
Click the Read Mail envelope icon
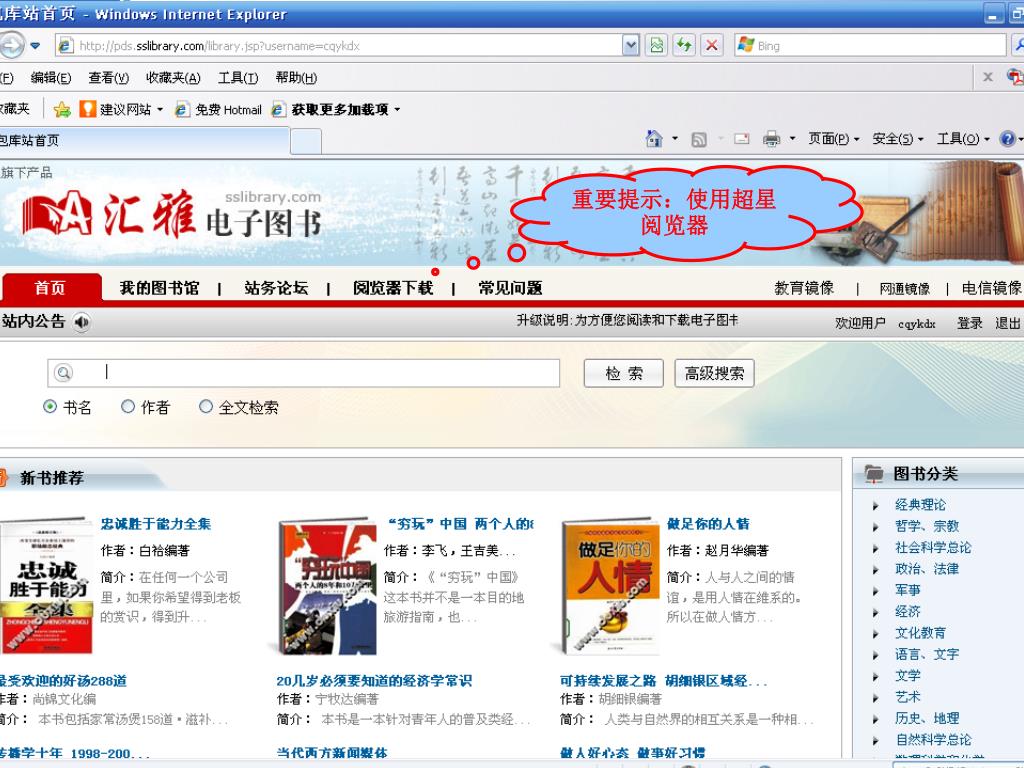741,138
